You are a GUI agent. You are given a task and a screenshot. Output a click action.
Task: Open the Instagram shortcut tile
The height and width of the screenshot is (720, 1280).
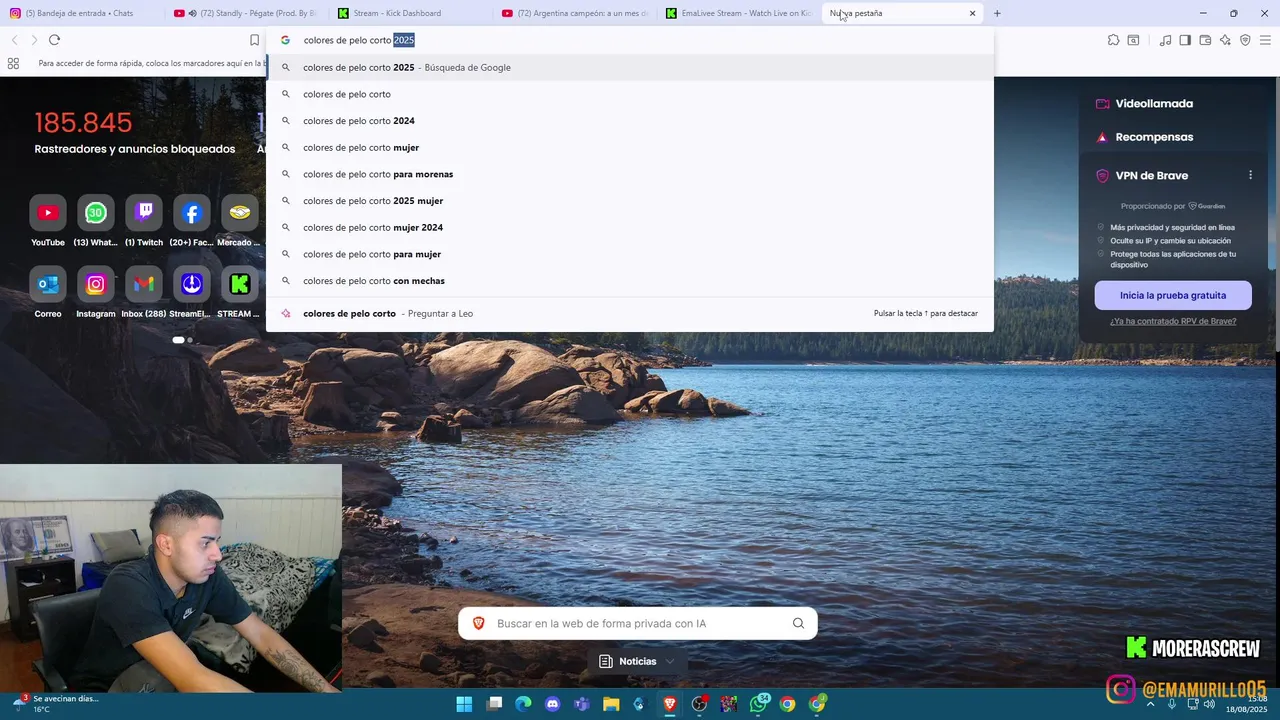pyautogui.click(x=96, y=285)
